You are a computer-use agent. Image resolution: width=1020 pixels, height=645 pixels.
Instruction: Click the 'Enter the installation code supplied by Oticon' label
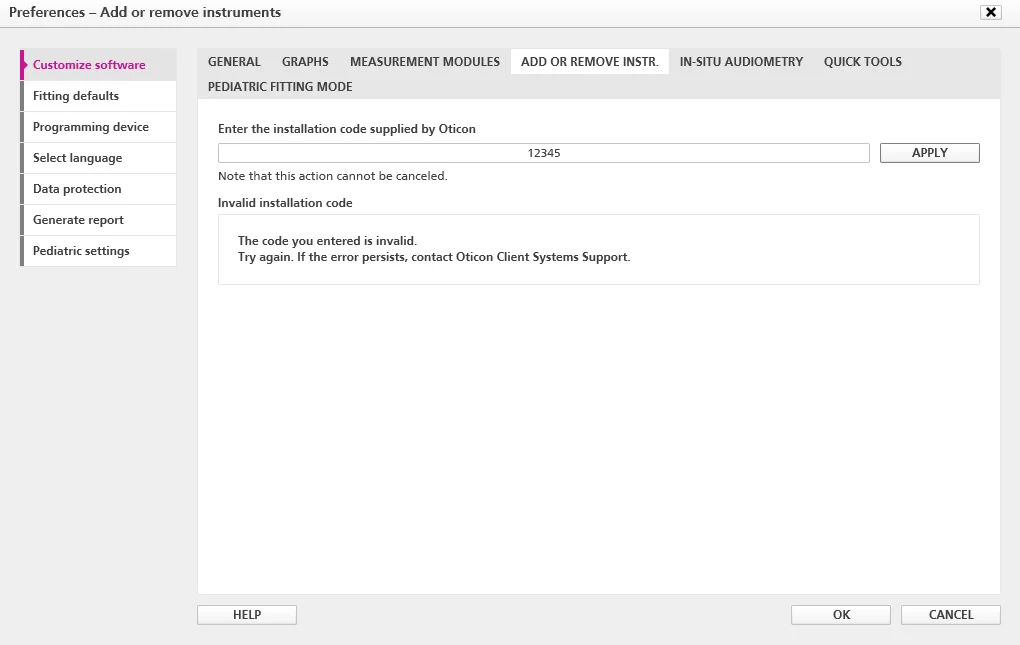pos(347,129)
